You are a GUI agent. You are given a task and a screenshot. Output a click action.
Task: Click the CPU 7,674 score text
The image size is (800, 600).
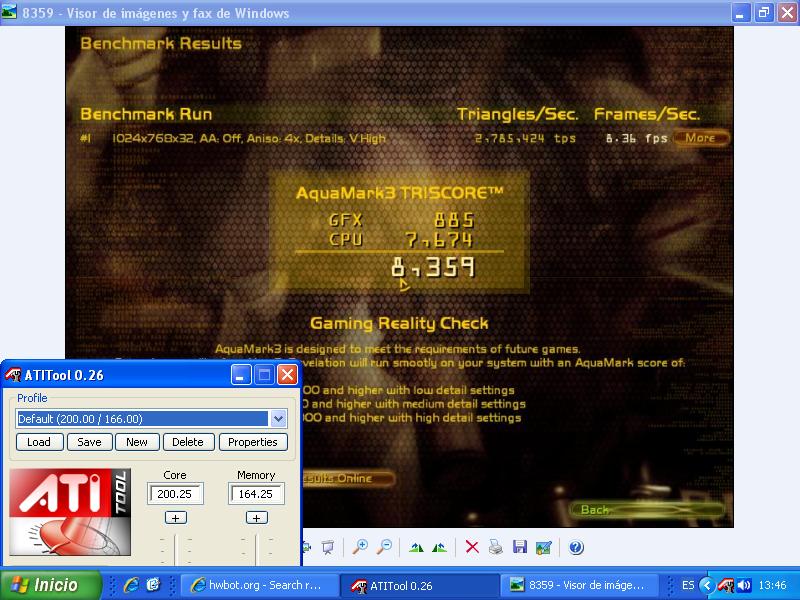(402, 239)
